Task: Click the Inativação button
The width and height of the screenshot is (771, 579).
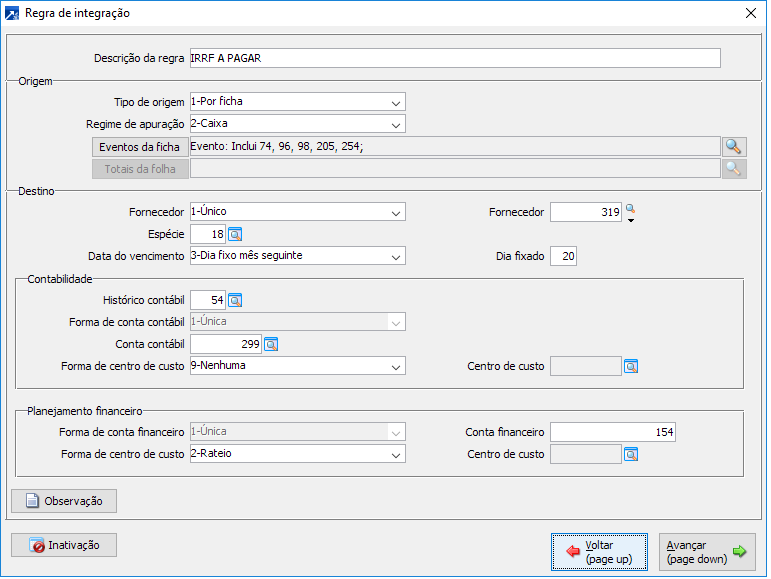Action: pyautogui.click(x=64, y=545)
